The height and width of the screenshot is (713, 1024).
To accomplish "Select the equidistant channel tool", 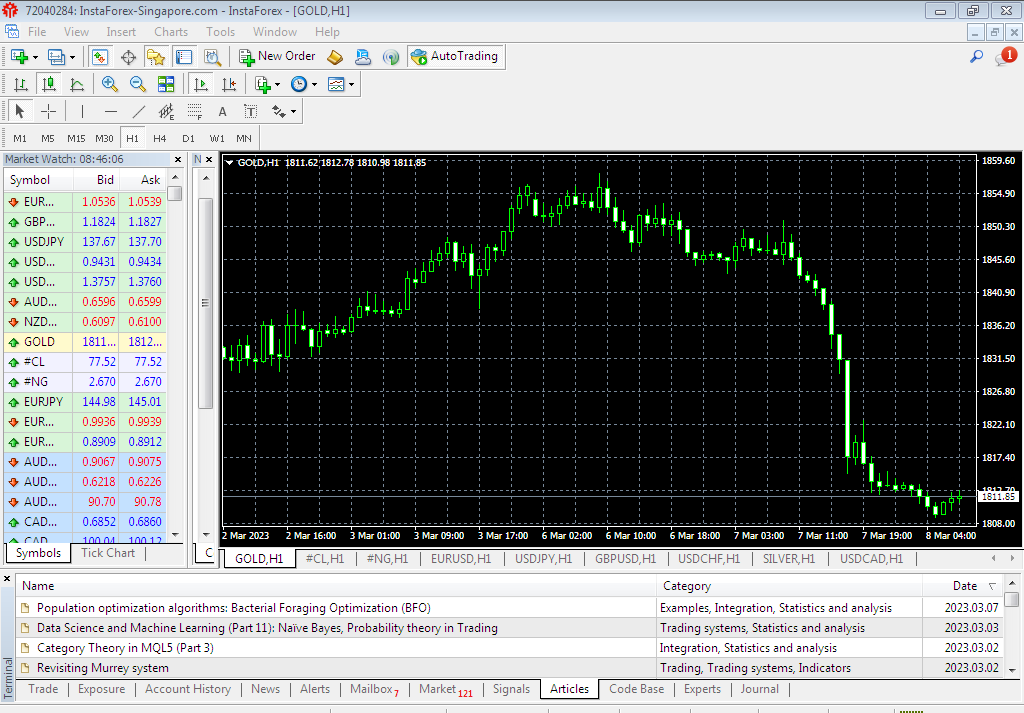I will (167, 112).
